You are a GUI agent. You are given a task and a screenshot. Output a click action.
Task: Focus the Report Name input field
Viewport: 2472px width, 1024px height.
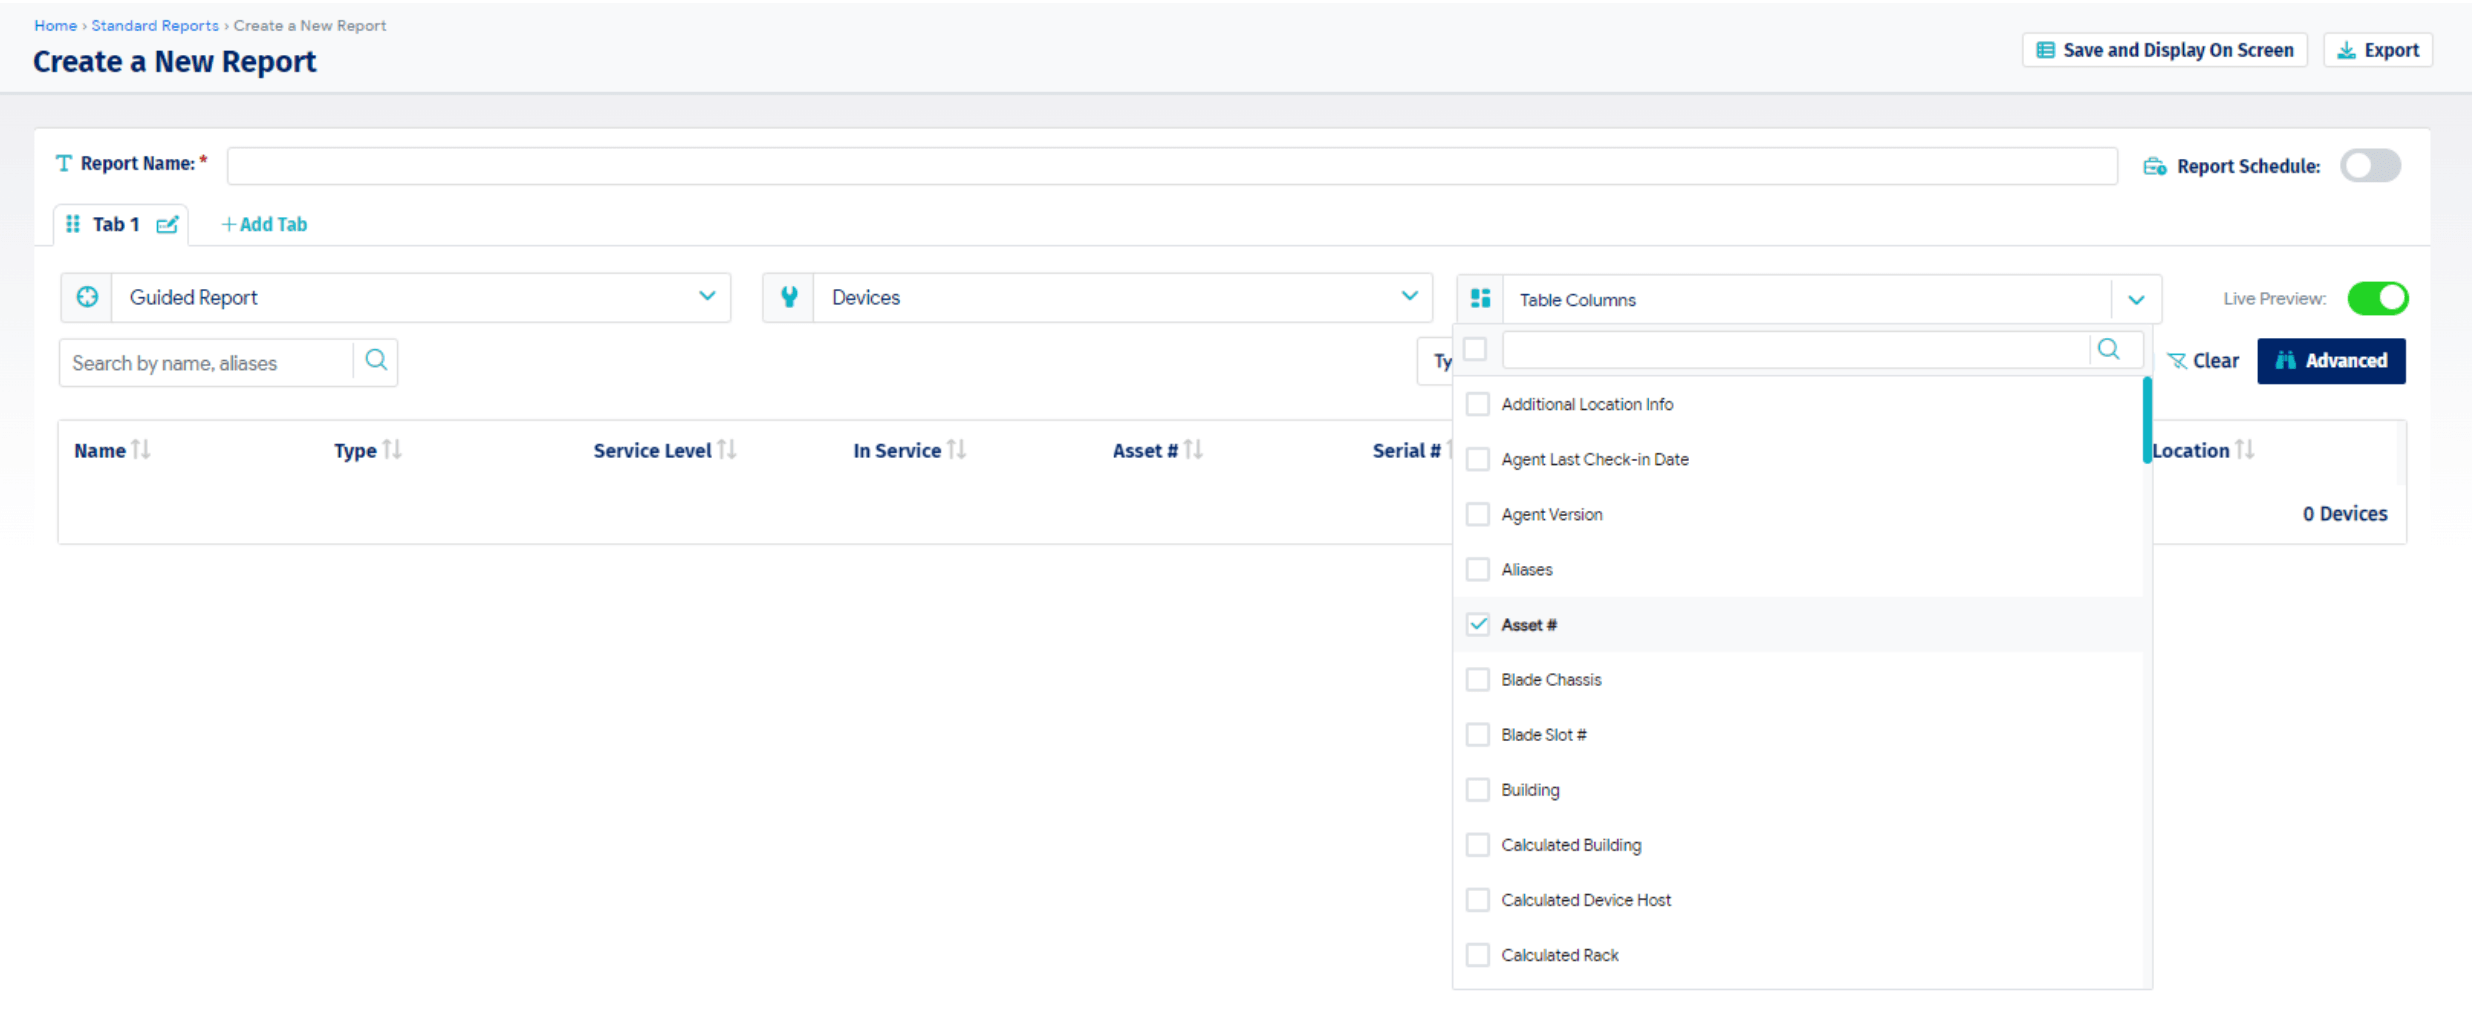coord(1172,166)
